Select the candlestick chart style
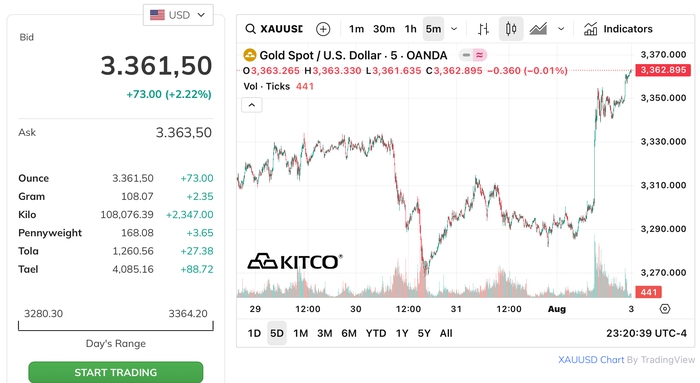The width and height of the screenshot is (700, 383). [x=511, y=29]
